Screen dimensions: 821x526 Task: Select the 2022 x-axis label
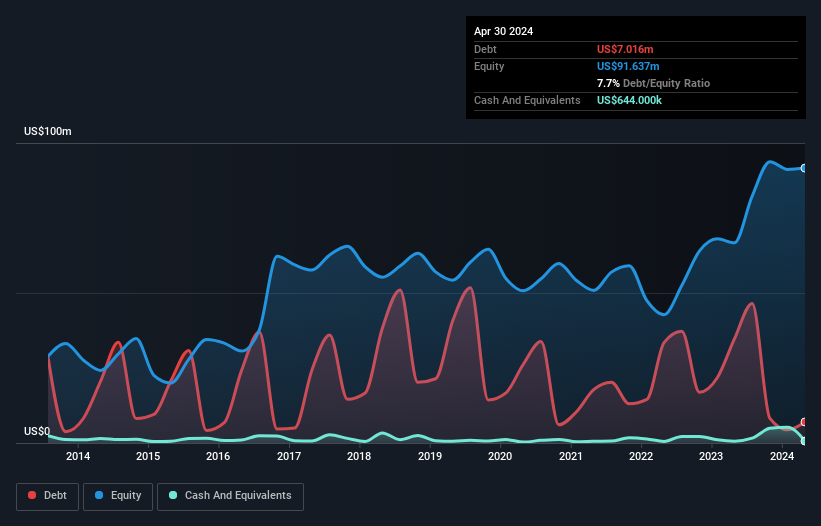640,456
